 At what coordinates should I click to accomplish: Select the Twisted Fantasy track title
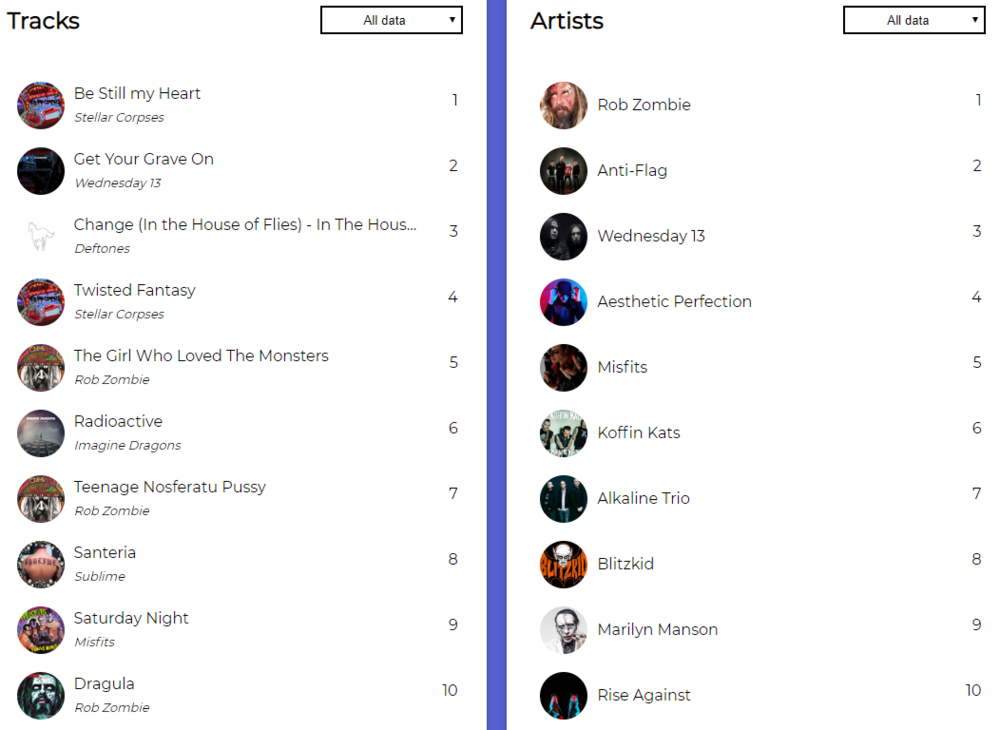(134, 290)
